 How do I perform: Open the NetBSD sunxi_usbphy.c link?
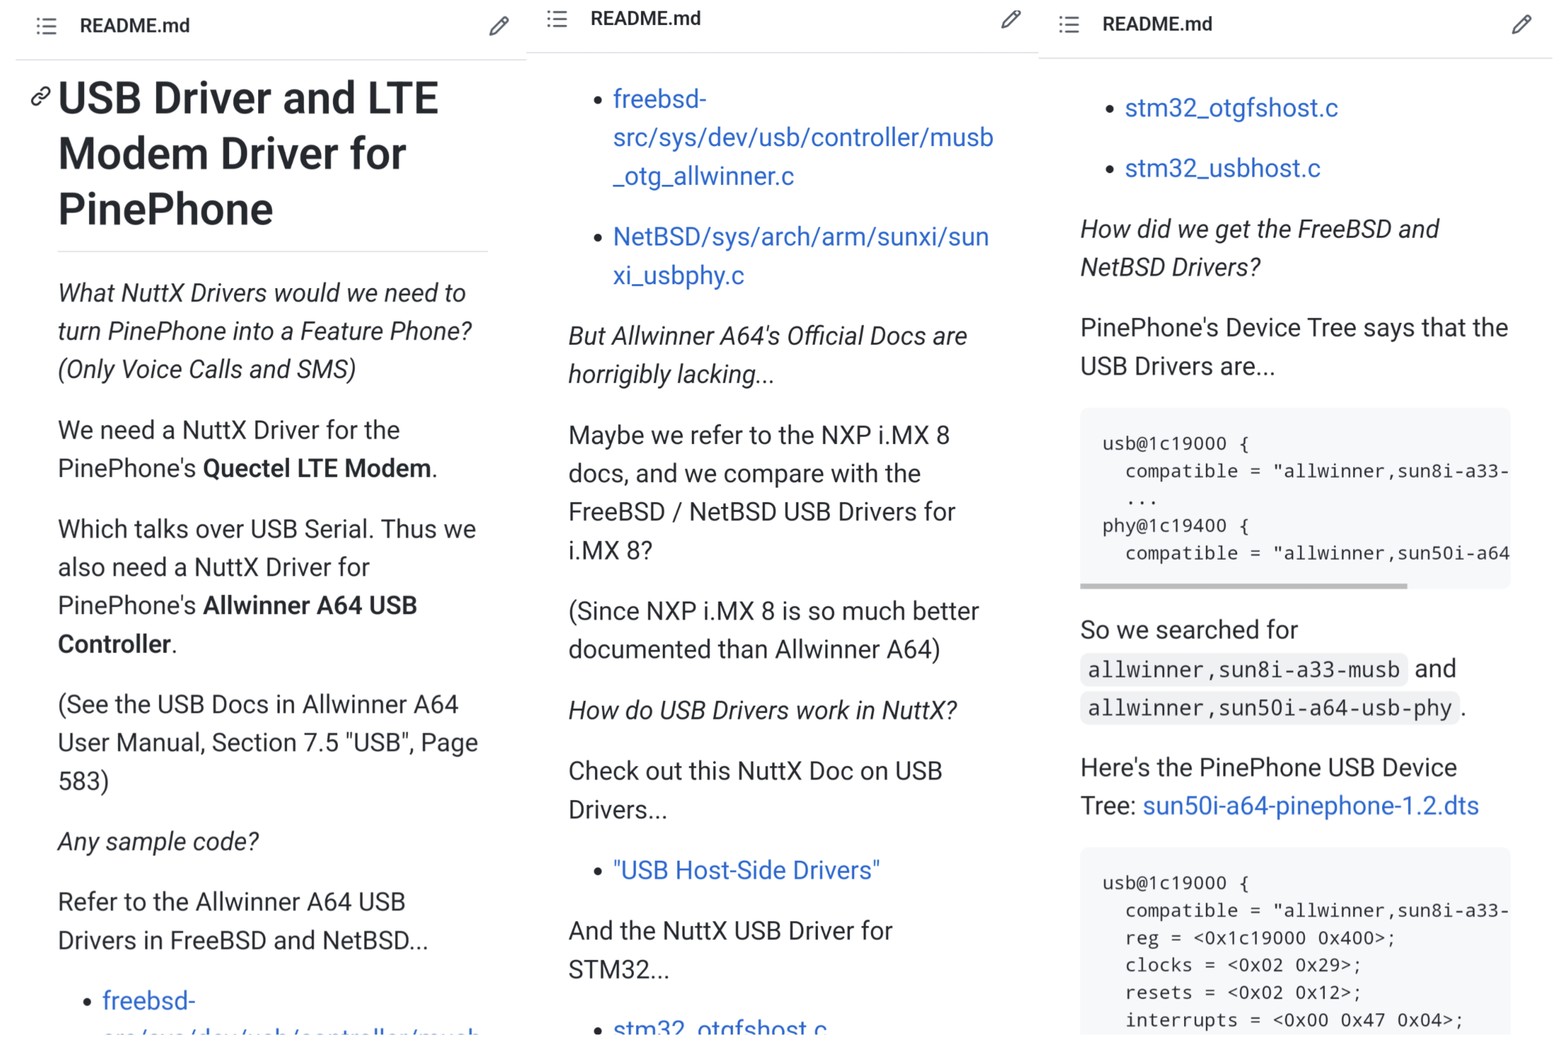click(800, 256)
